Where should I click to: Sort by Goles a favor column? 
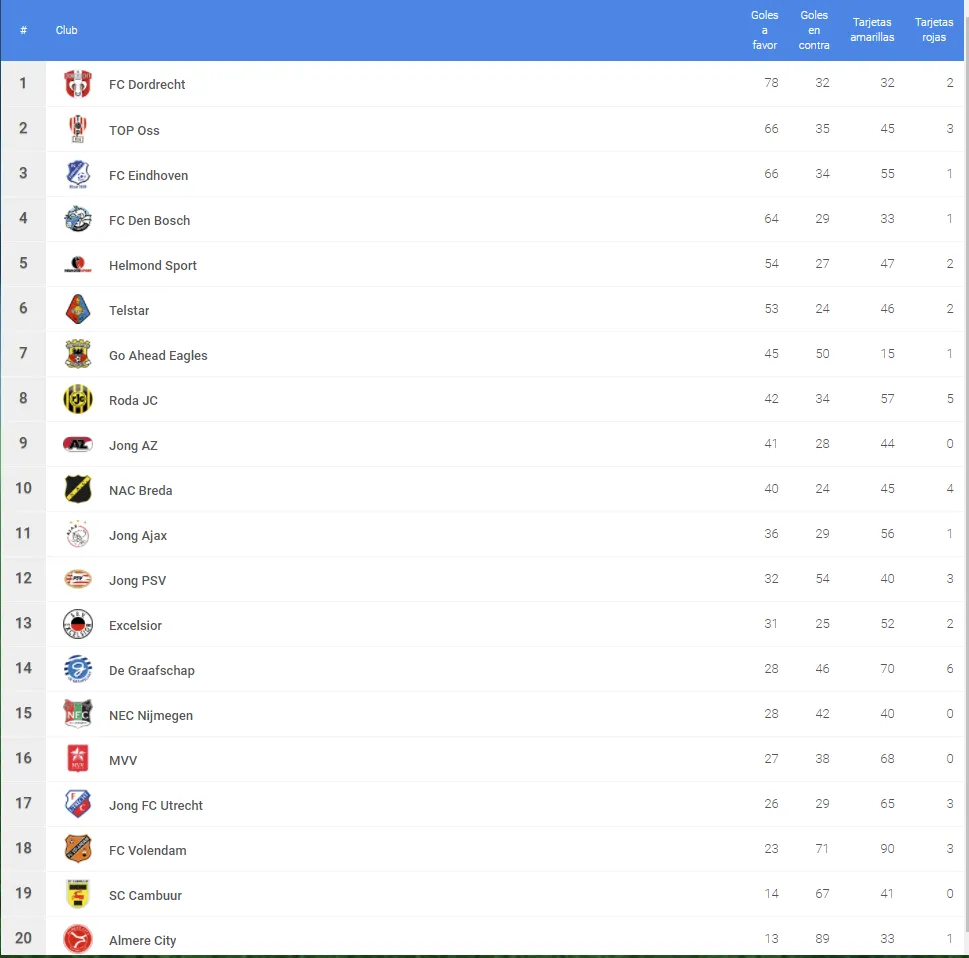coord(764,30)
